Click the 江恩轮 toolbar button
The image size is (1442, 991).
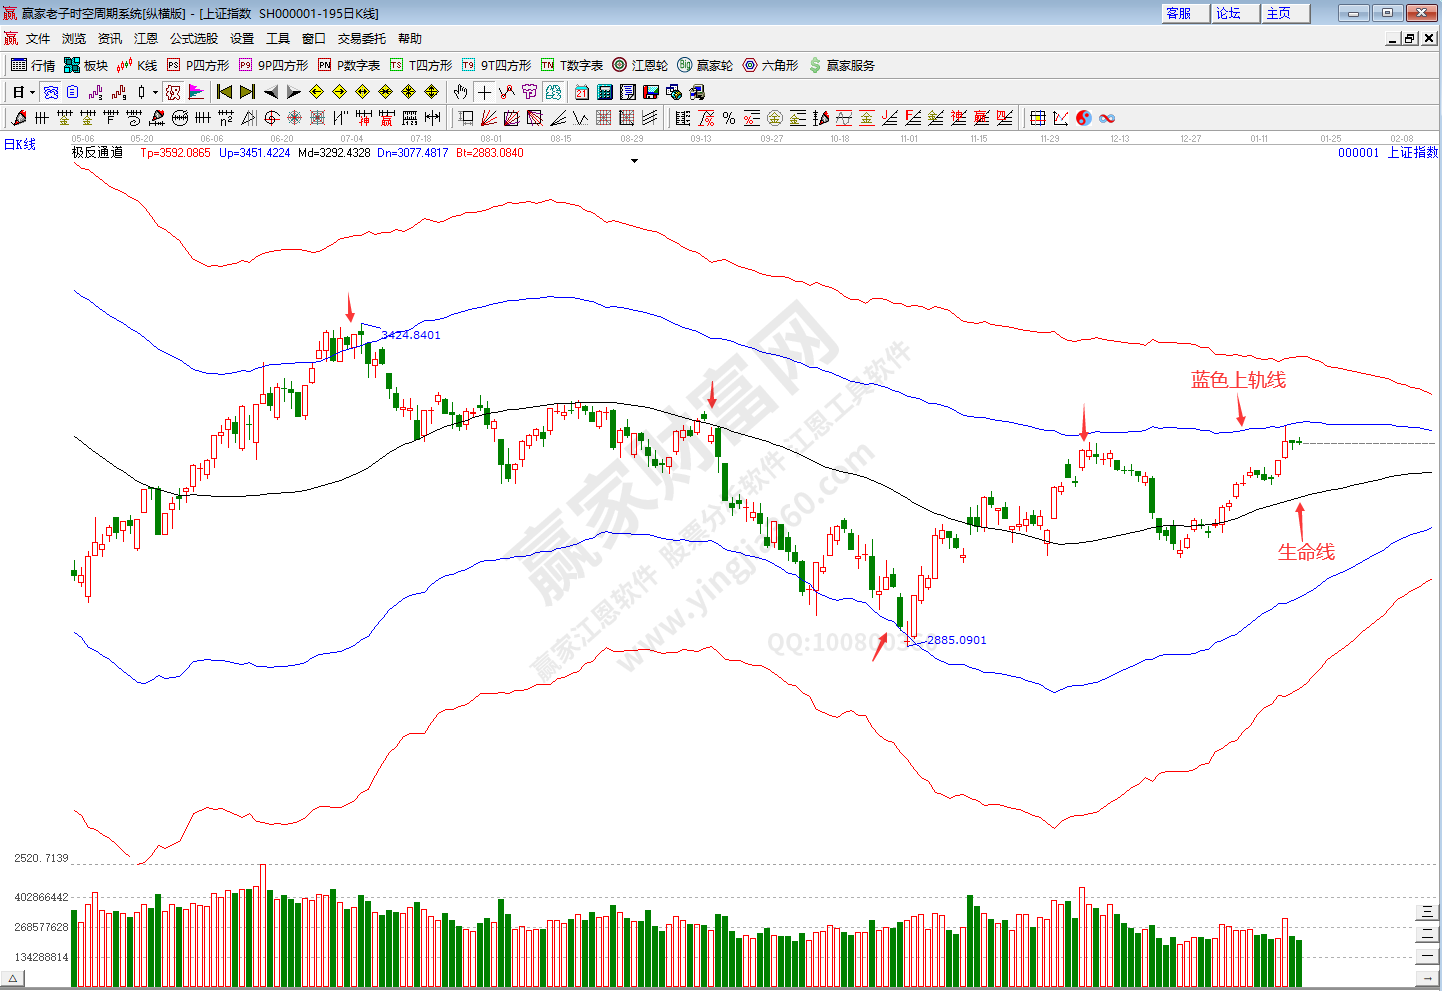coord(640,65)
